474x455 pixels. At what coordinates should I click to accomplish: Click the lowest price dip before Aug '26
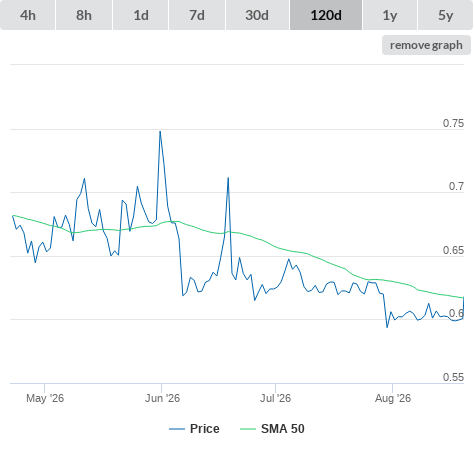pos(387,327)
